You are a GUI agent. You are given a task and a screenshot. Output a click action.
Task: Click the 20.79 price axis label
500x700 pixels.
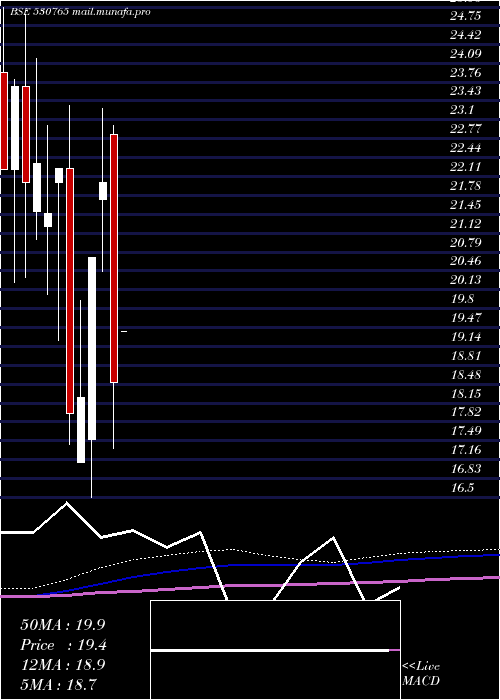tap(466, 243)
